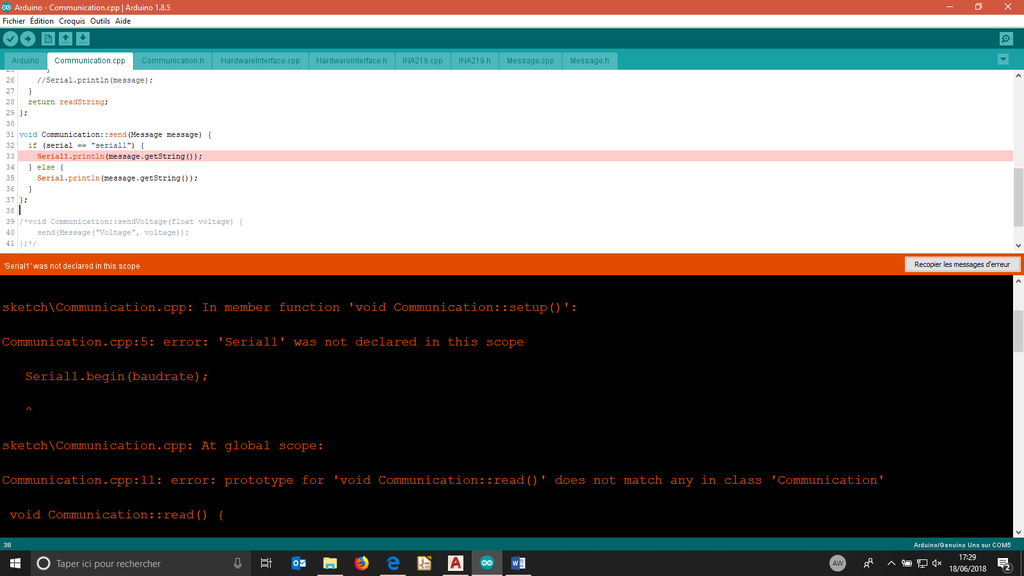The height and width of the screenshot is (576, 1024).
Task: Click the People icon in the taskbar
Action: pyautogui.click(x=868, y=563)
